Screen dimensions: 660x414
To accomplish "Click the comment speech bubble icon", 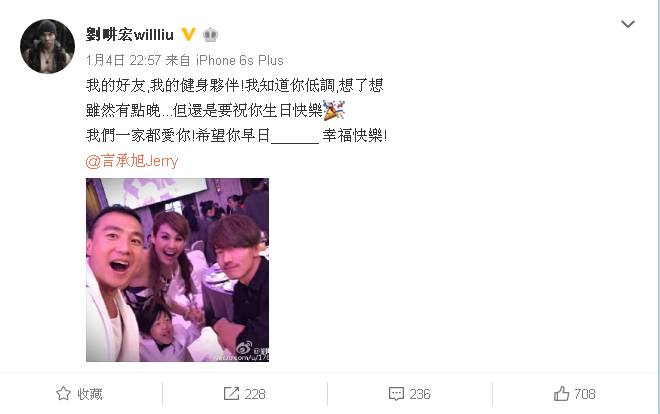I will 396,394.
